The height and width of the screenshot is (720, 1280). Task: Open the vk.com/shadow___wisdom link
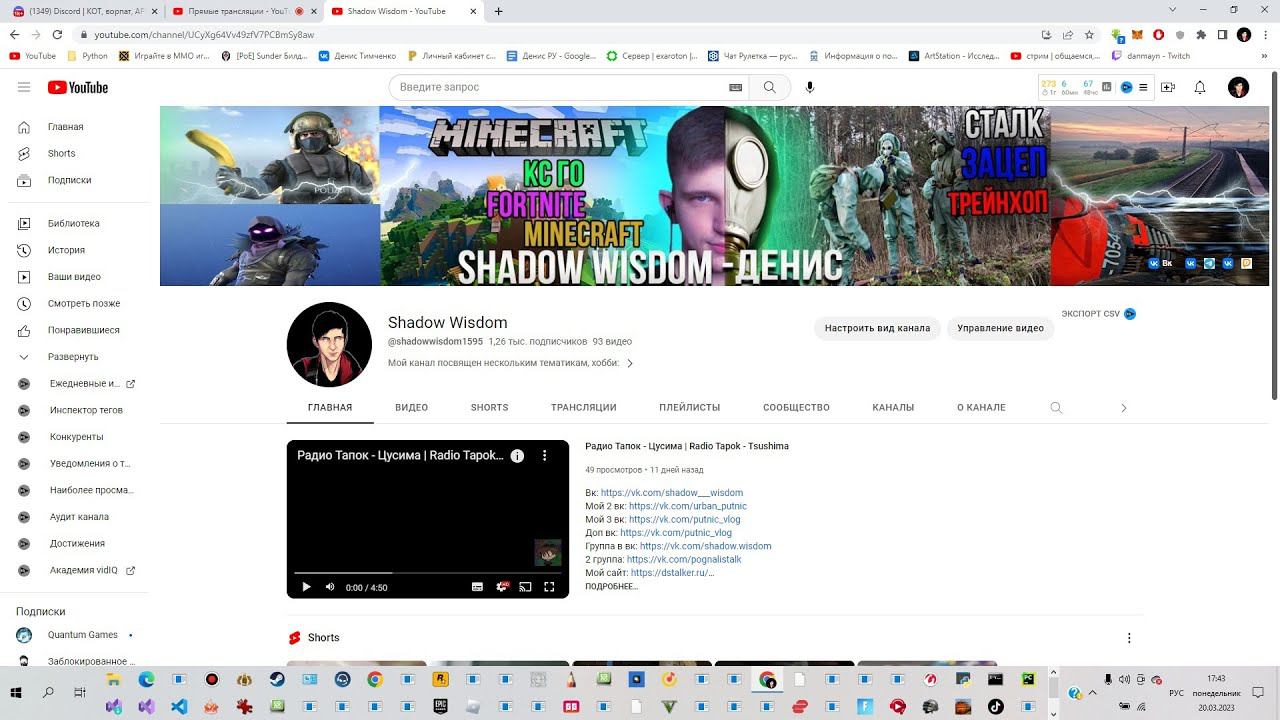tap(672, 492)
